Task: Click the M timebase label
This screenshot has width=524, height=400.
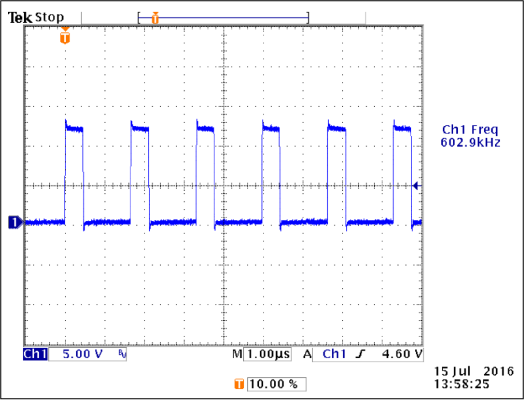Action: point(237,354)
